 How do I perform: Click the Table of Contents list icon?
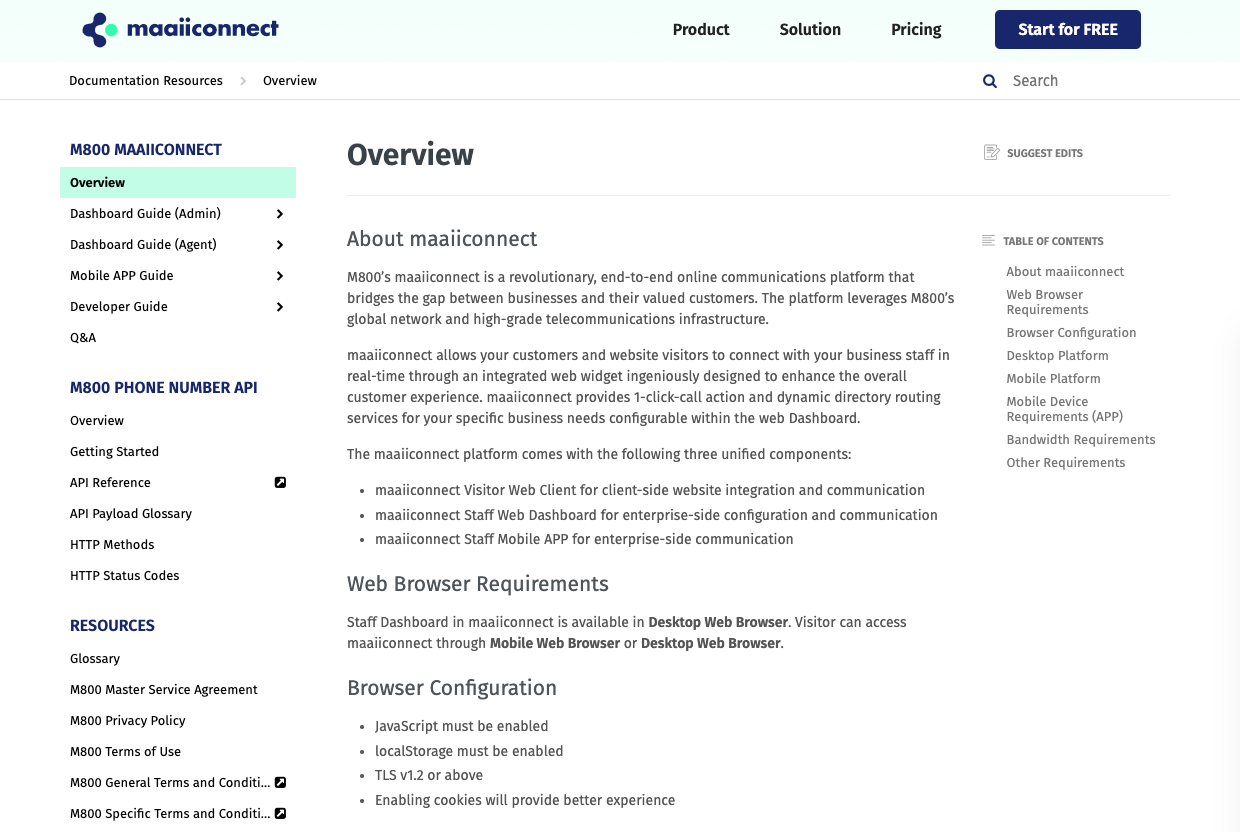click(x=988, y=241)
